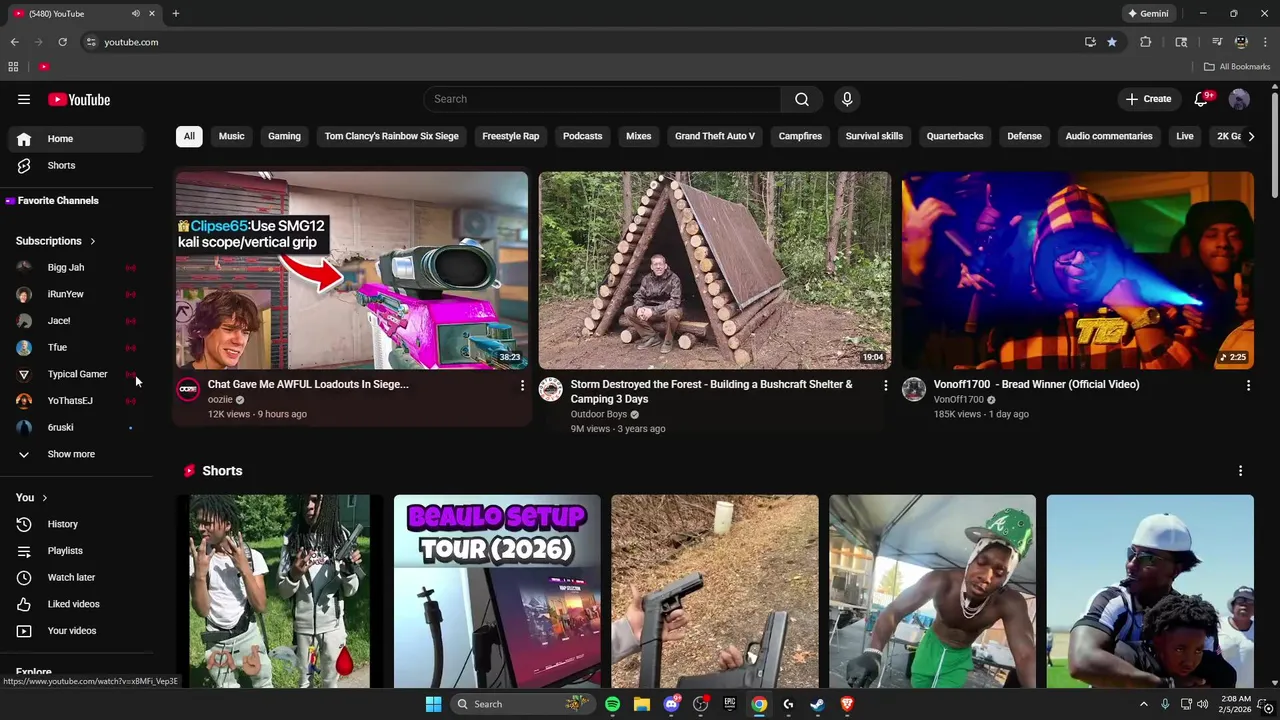Open History in the sidebar
Image resolution: width=1280 pixels, height=720 pixels.
coord(76,524)
